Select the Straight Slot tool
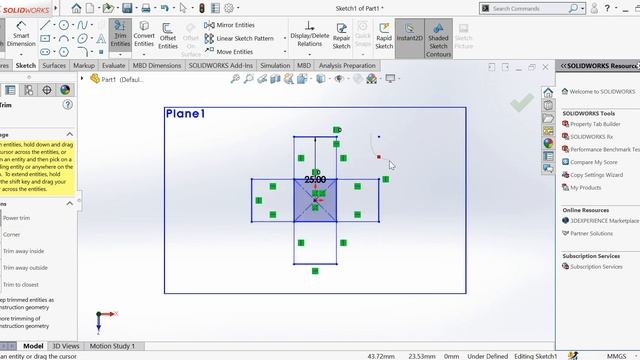The height and width of the screenshot is (360, 640). click(x=45, y=52)
